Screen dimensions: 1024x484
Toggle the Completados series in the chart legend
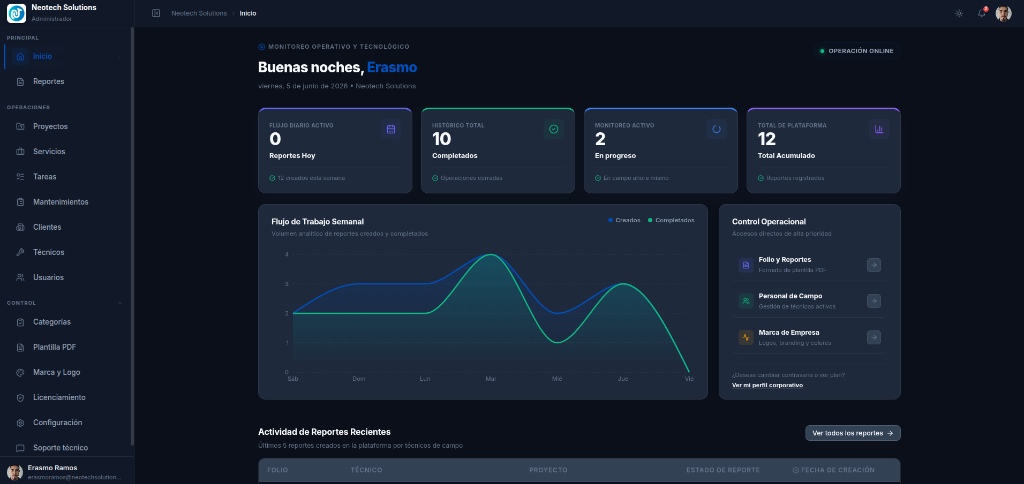pos(671,220)
